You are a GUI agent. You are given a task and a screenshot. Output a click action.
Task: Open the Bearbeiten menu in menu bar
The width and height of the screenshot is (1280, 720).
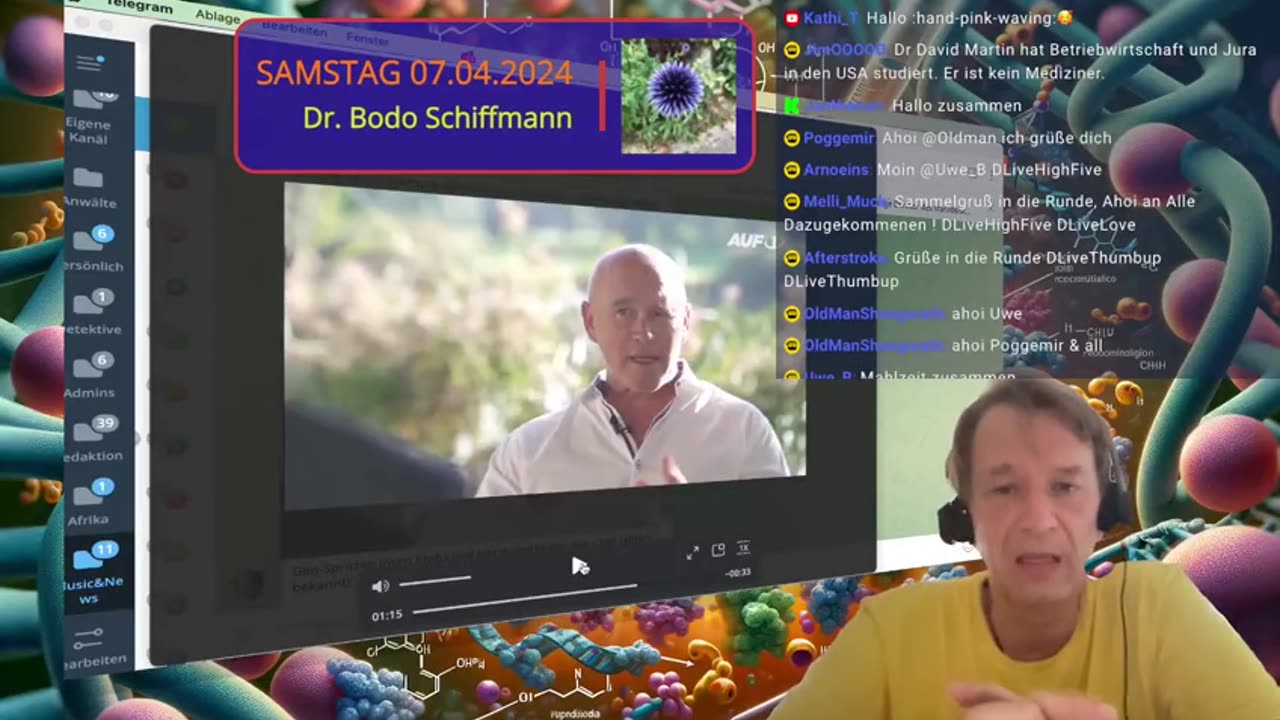coord(294,28)
